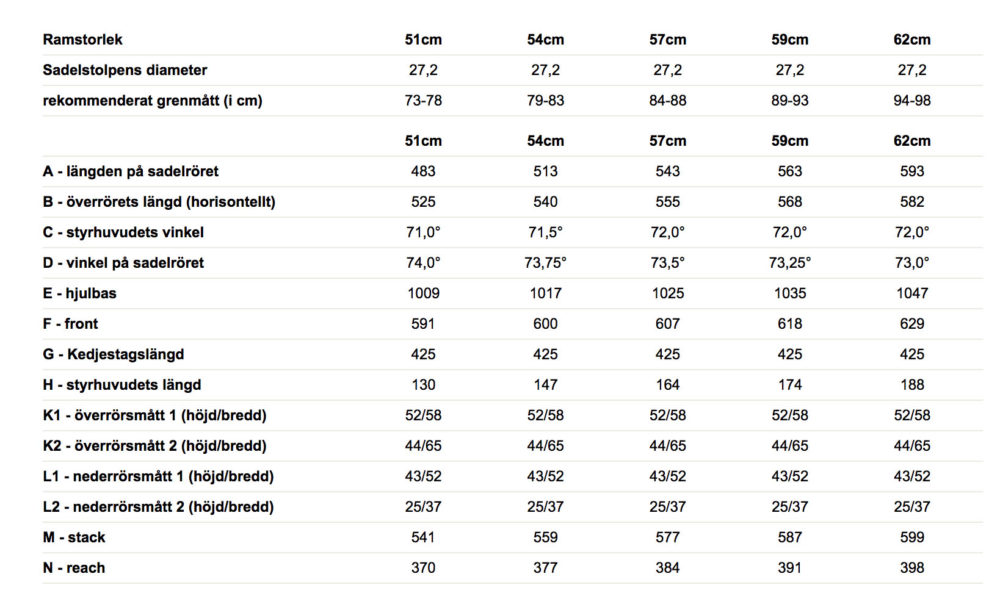Select grenmått value 73-78
The width and height of the screenshot is (1000, 596).
[x=423, y=101]
